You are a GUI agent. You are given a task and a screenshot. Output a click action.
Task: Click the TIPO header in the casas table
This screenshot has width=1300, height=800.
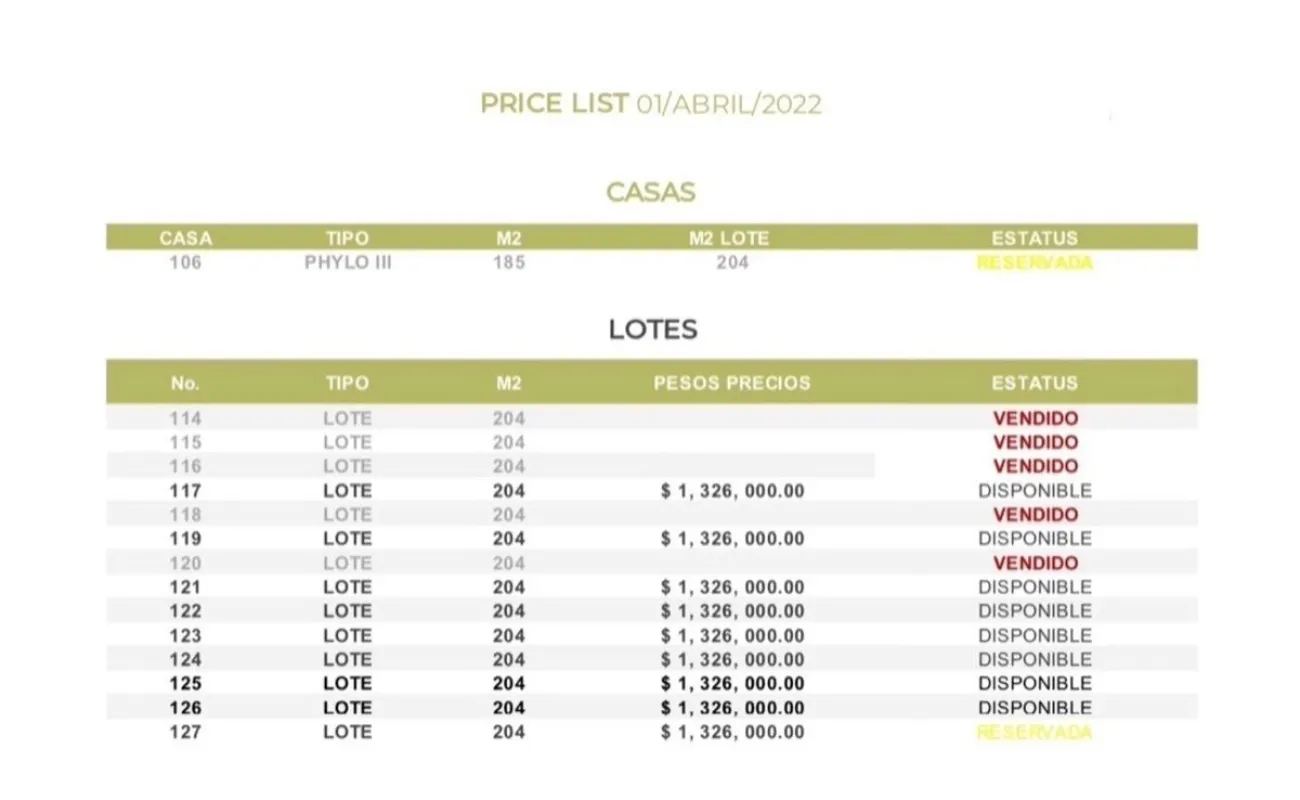click(347, 239)
